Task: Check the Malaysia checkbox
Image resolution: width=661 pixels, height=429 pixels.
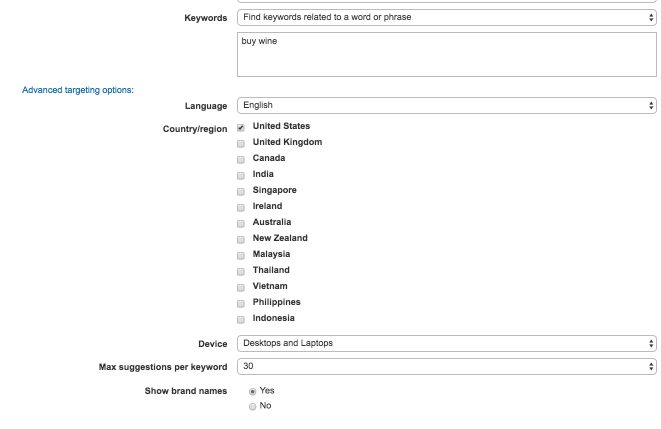Action: point(241,255)
